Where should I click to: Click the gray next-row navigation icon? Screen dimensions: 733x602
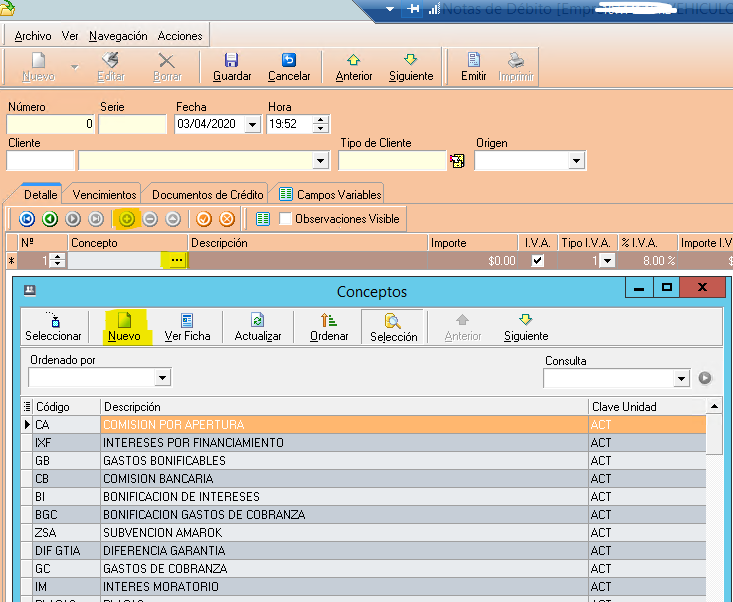(x=73, y=219)
